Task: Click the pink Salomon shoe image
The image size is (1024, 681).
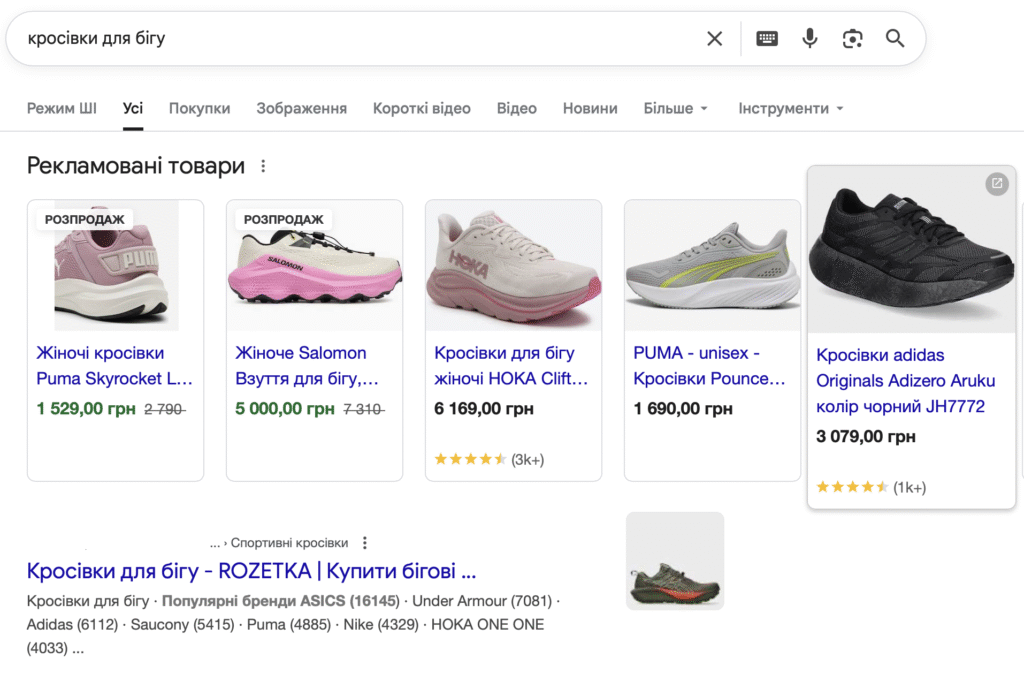Action: tap(314, 266)
